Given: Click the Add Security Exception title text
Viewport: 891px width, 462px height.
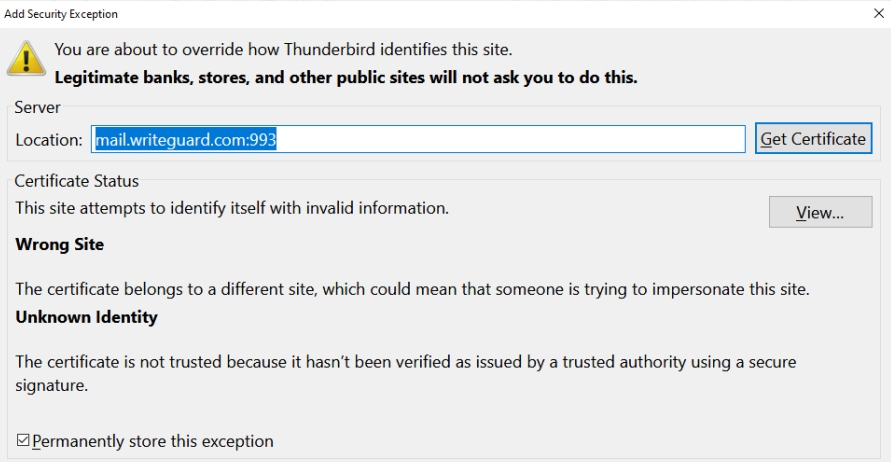Looking at the screenshot, I should [61, 14].
